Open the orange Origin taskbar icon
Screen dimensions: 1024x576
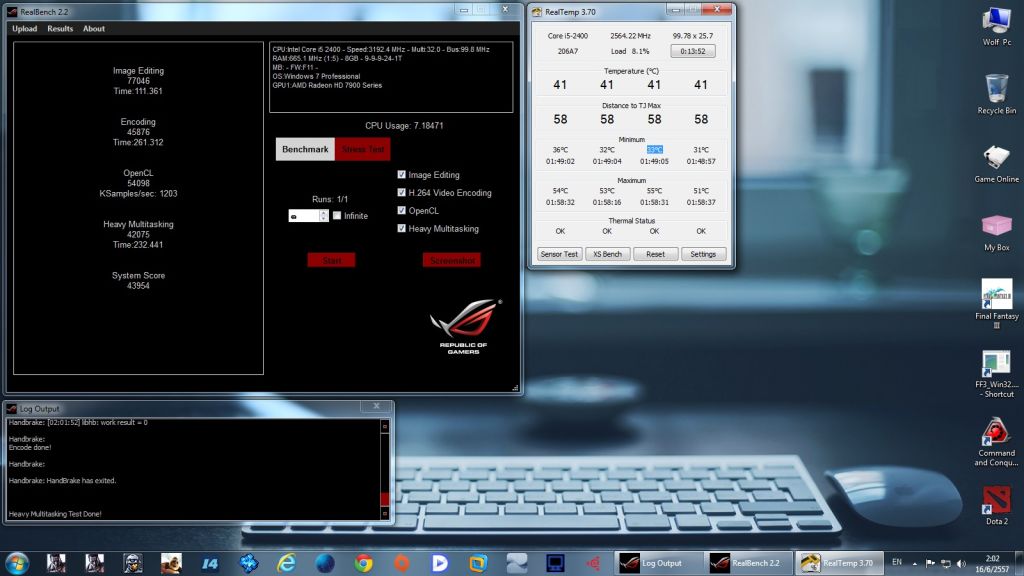coord(401,563)
